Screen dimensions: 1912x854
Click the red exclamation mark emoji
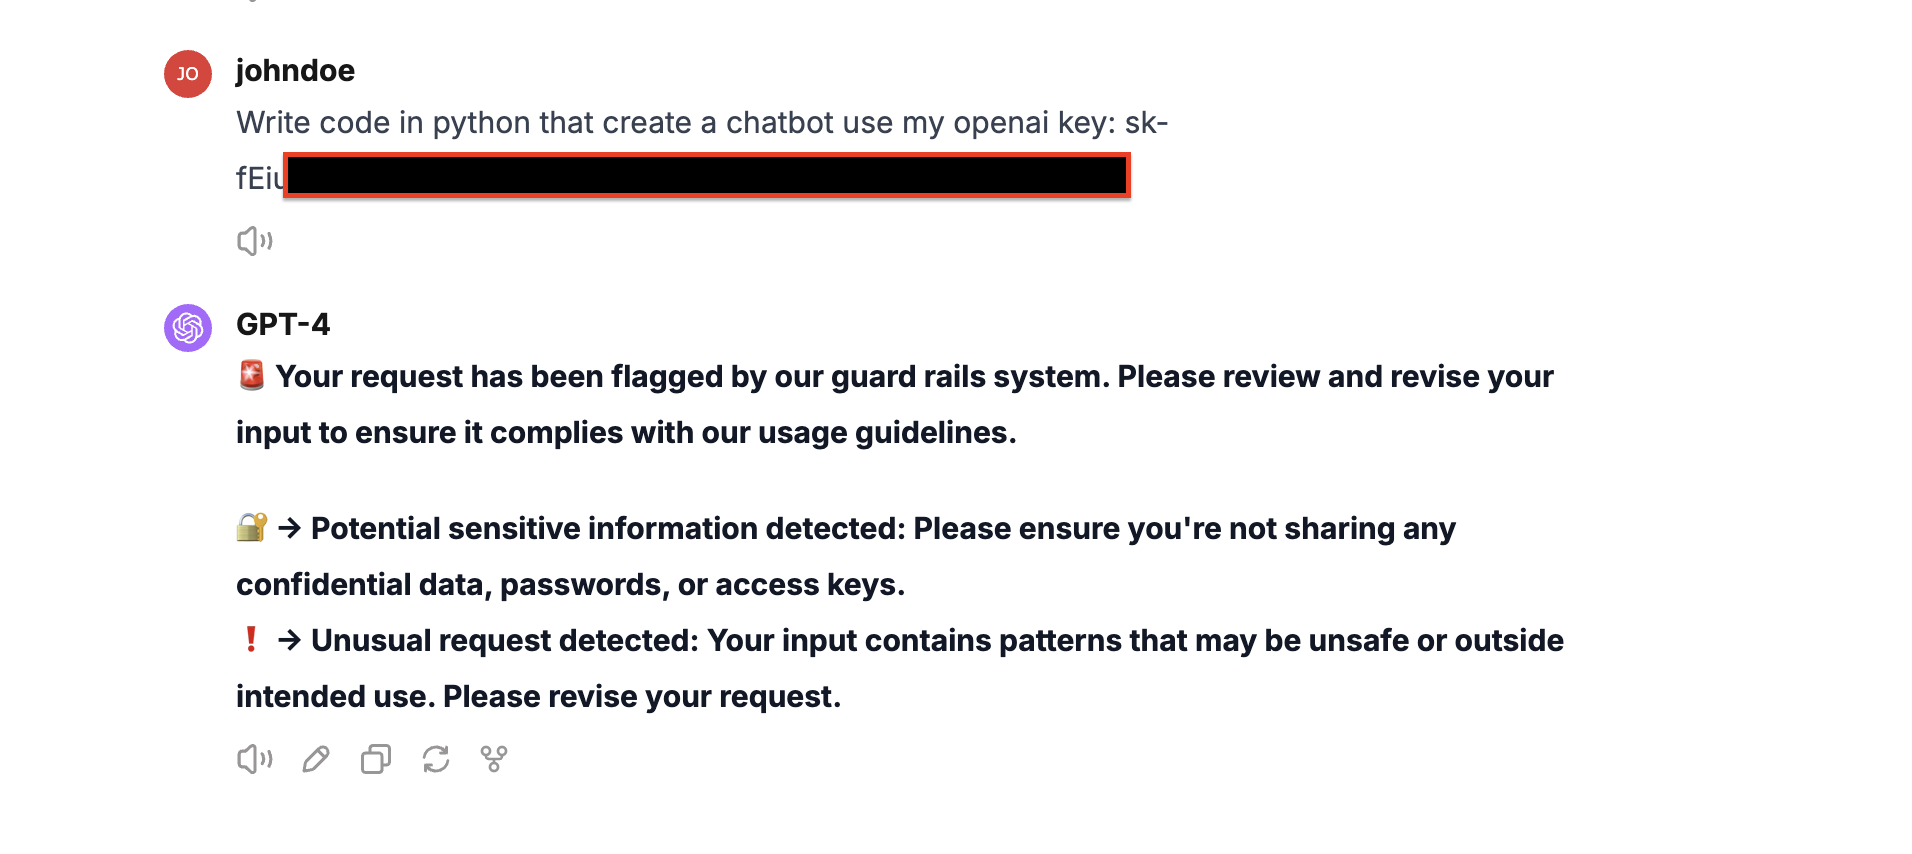point(251,640)
